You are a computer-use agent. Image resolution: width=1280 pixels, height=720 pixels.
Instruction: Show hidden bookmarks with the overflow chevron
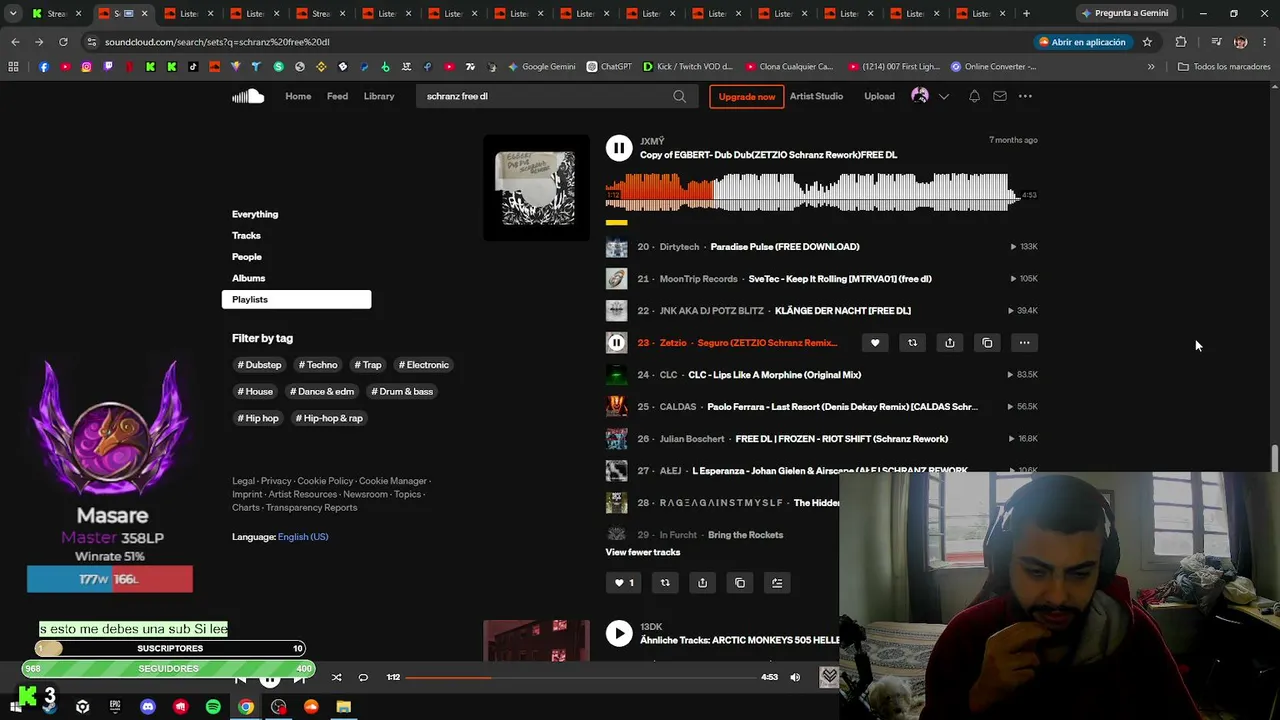[x=1151, y=67]
